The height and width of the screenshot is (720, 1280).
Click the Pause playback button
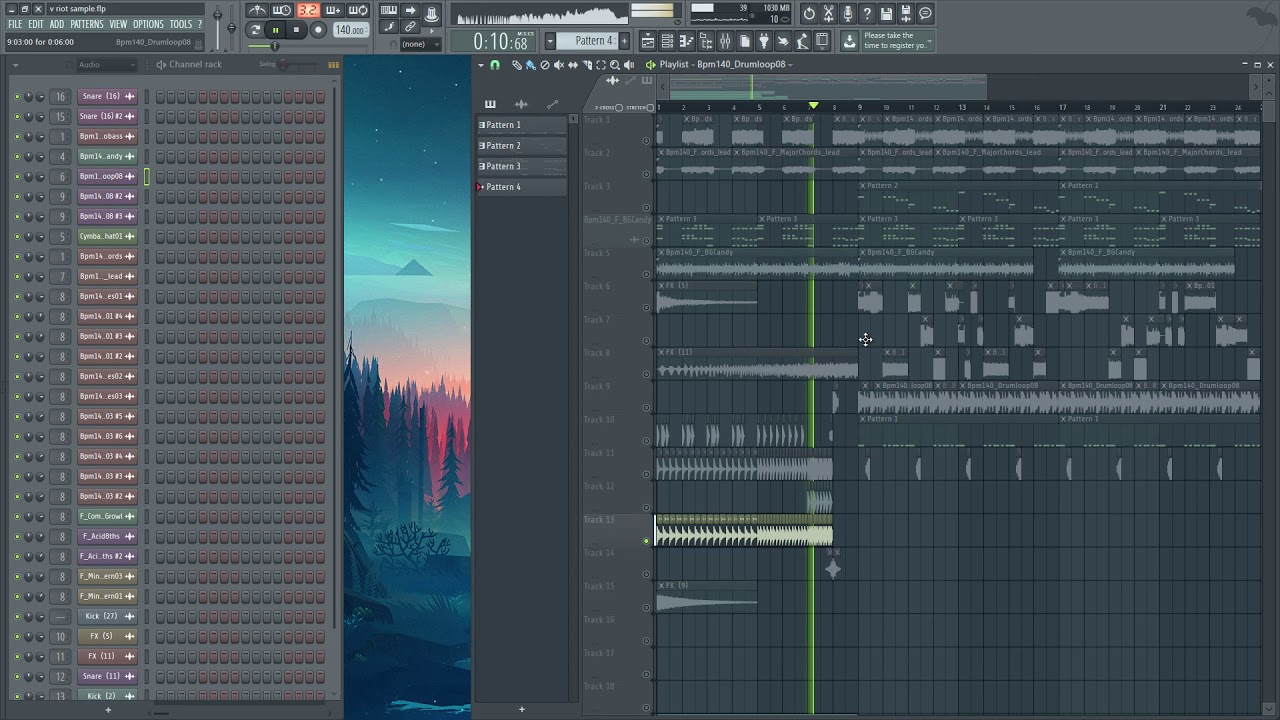275,30
